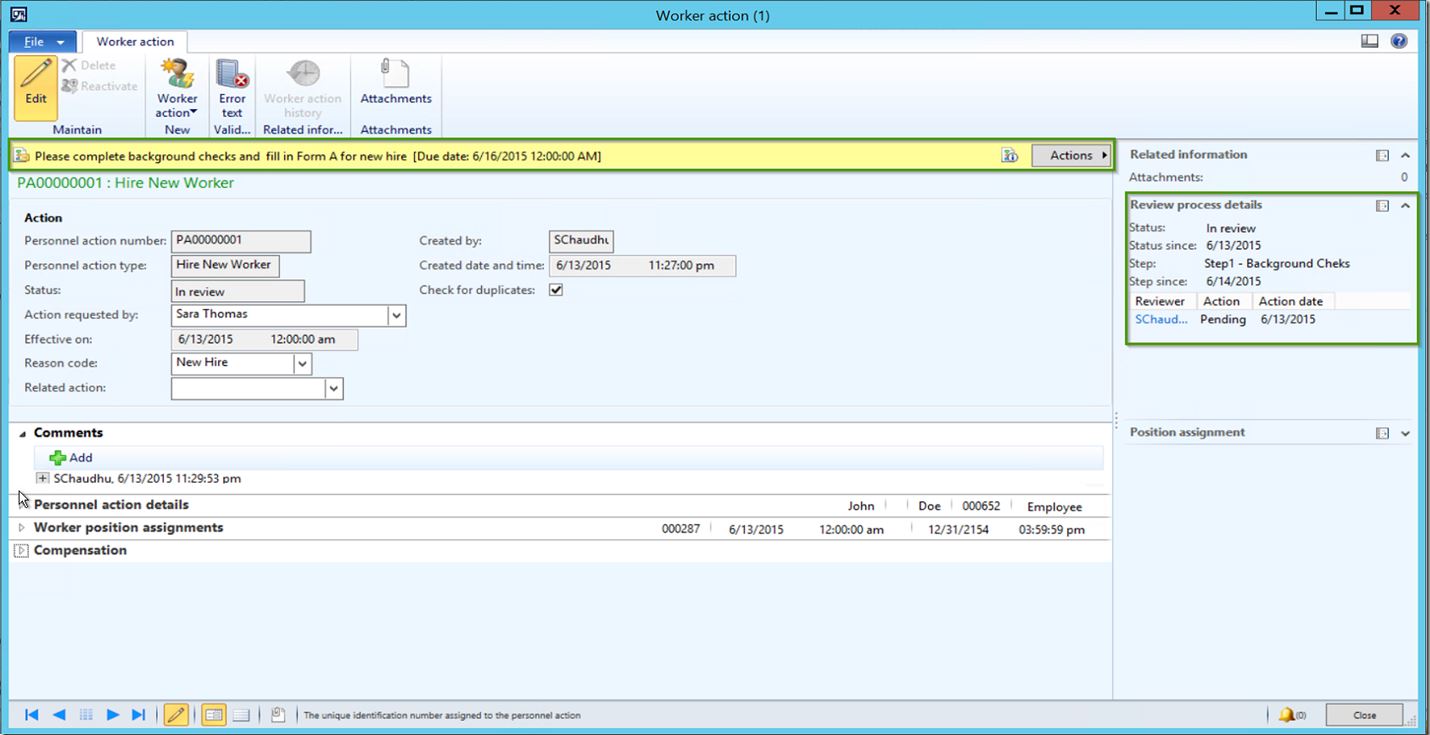Click the Actions button in workflow bar
Screen dimensions: 1430x735
[1071, 155]
